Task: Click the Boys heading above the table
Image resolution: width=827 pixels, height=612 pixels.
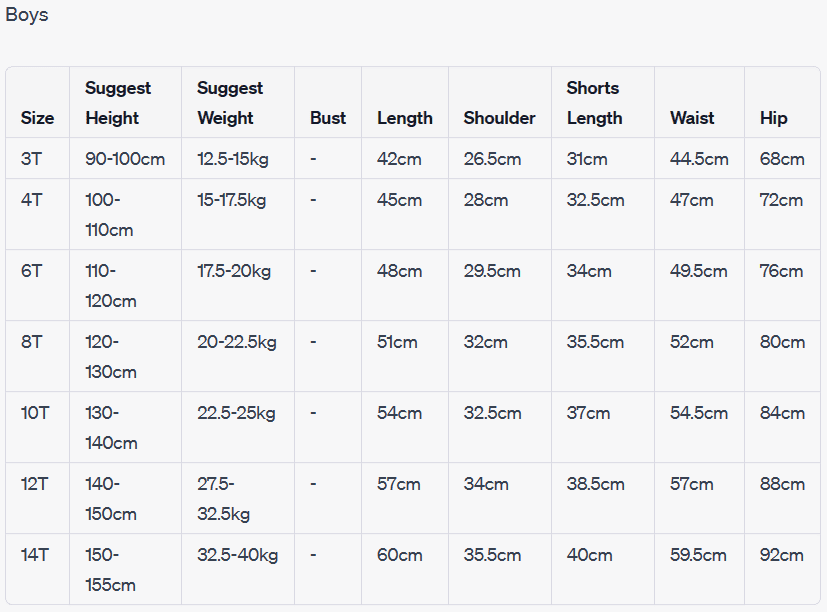Action: click(27, 15)
